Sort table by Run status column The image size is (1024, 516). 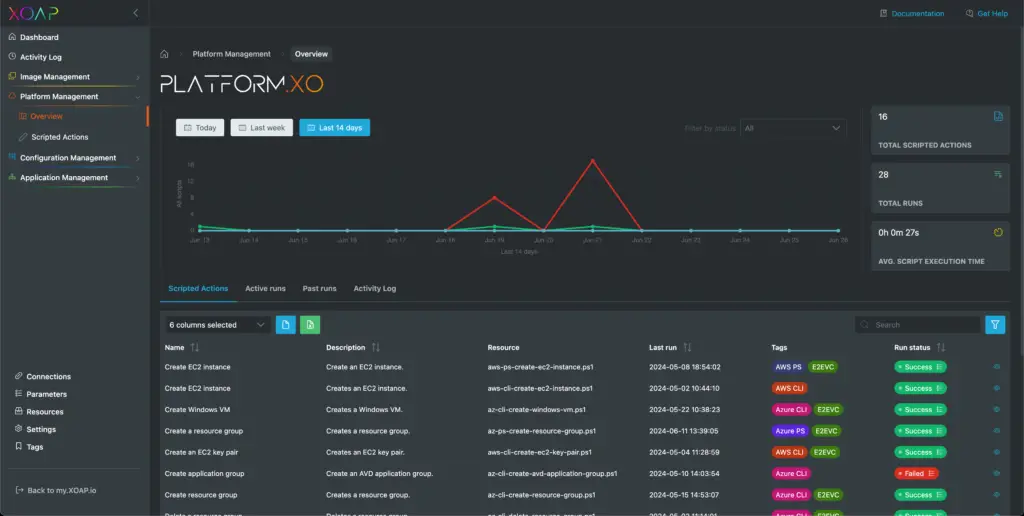941,347
